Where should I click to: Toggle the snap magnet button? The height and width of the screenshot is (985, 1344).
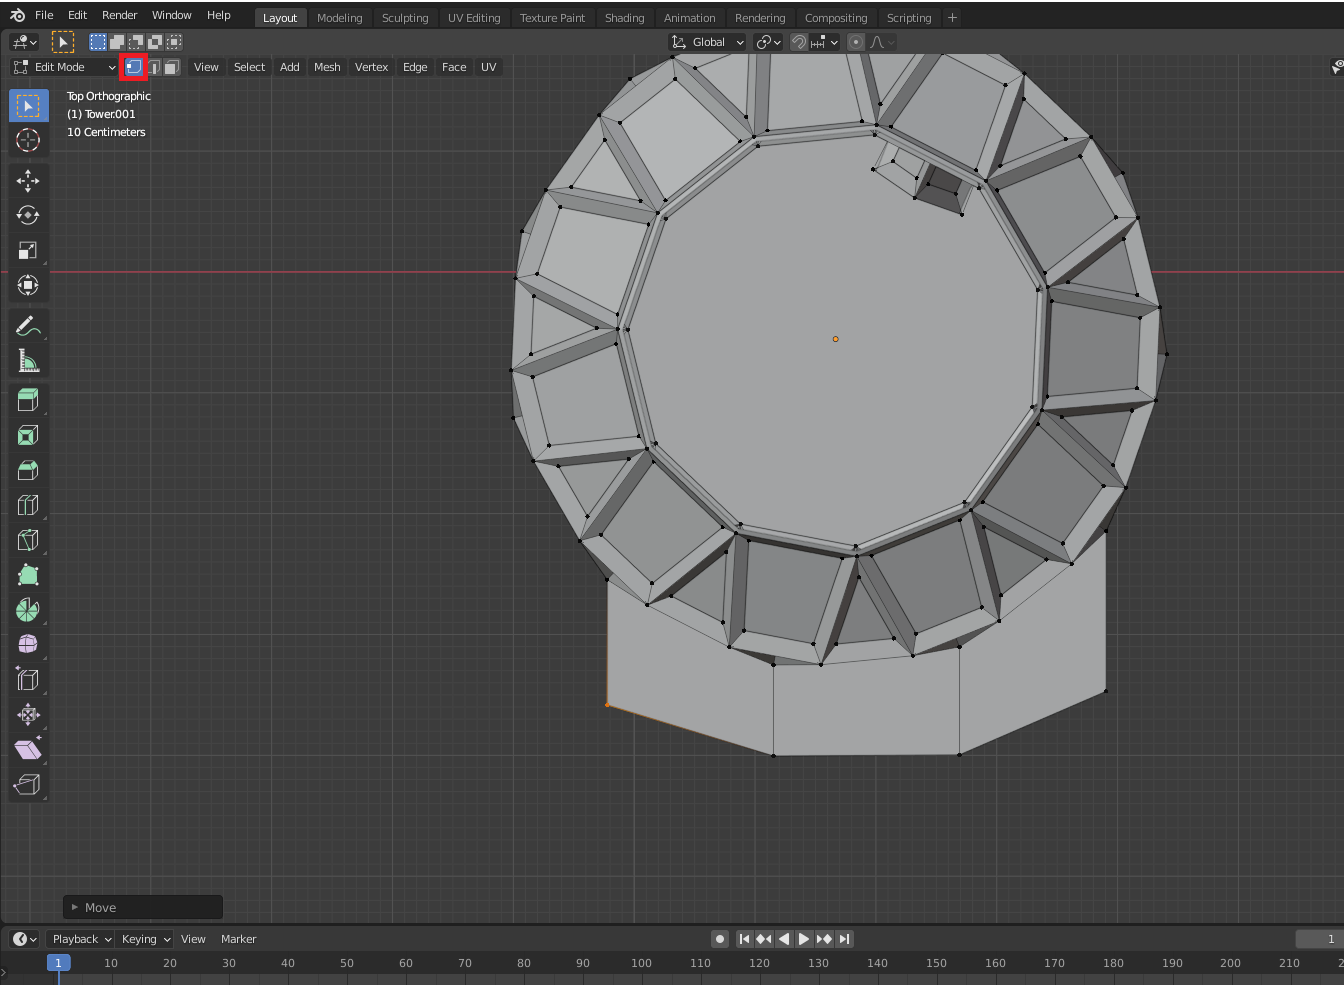pyautogui.click(x=798, y=42)
